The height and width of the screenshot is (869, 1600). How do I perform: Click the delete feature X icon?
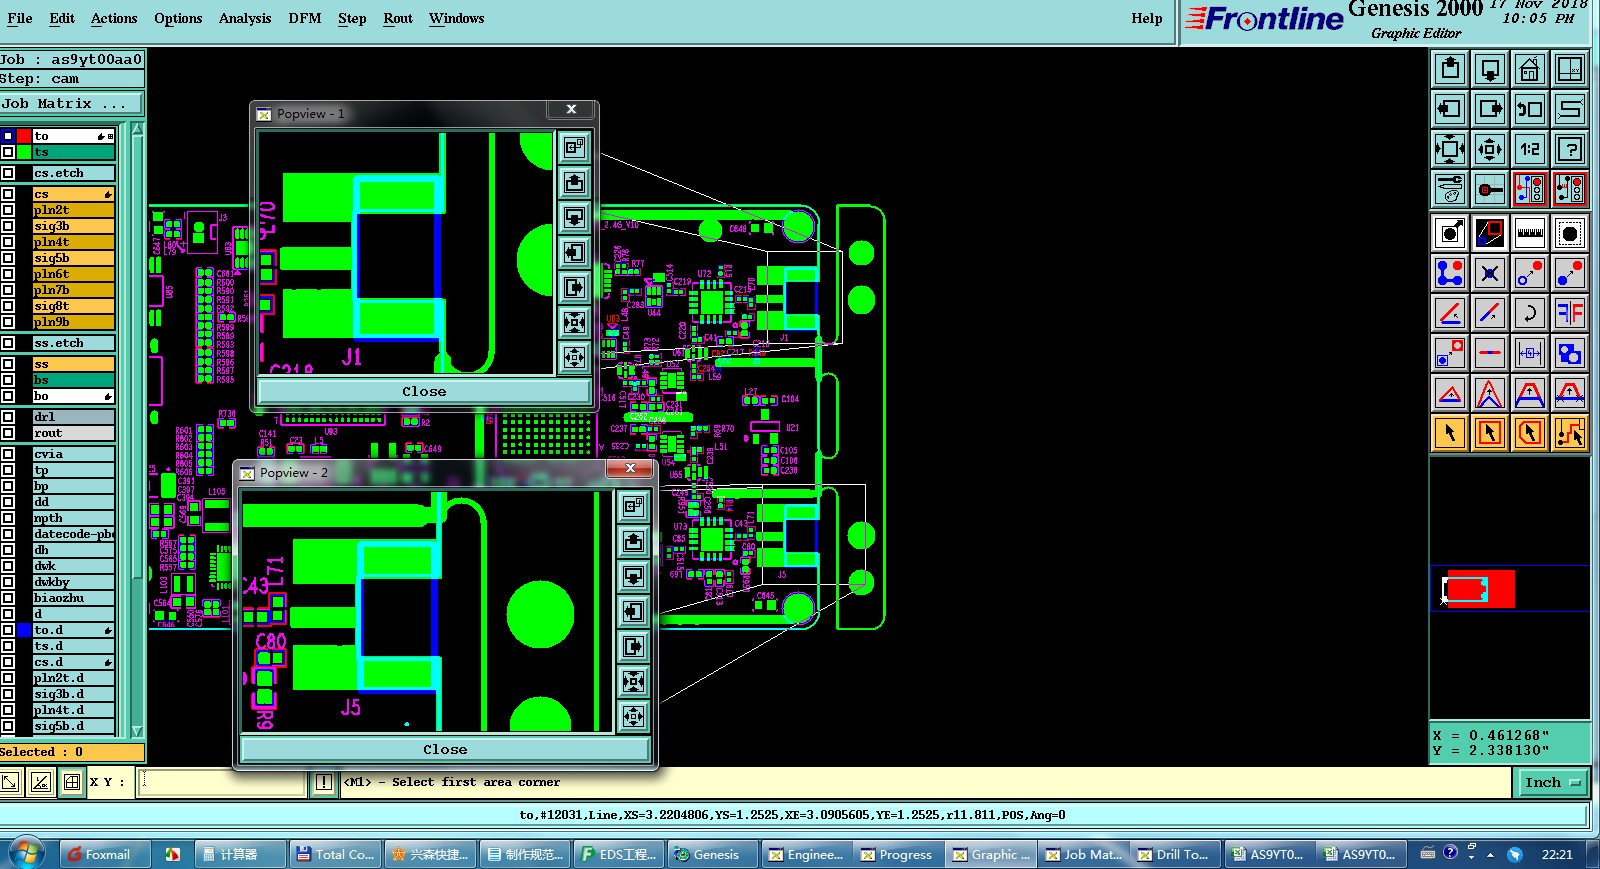[x=1490, y=273]
